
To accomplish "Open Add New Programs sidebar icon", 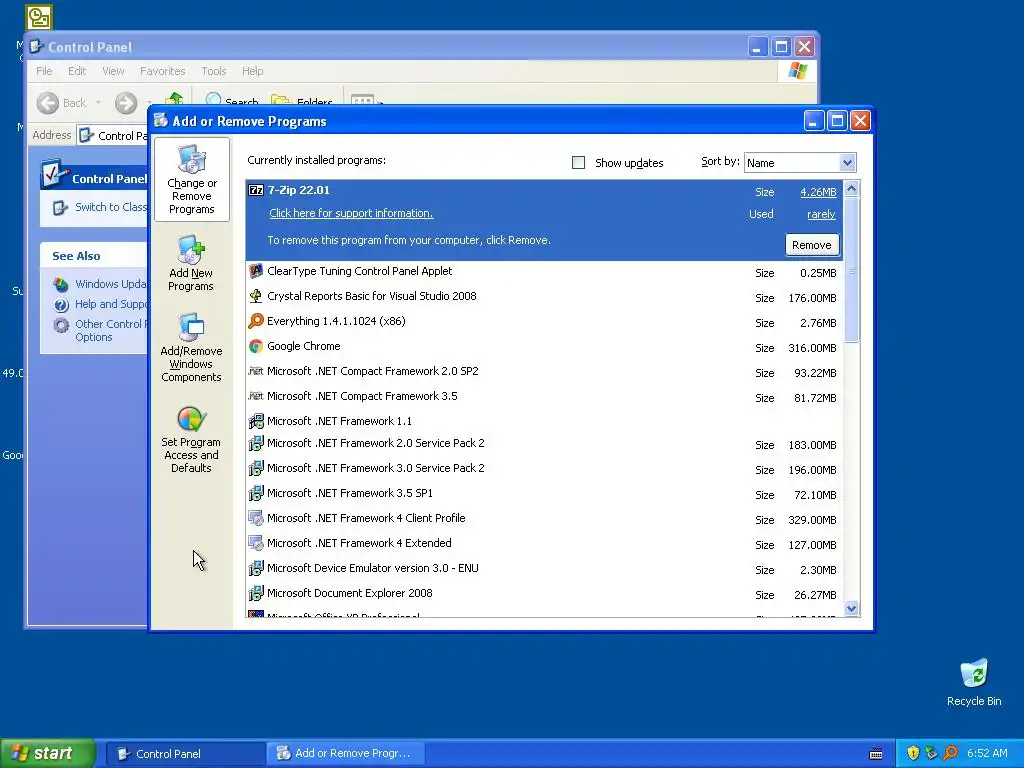I will pyautogui.click(x=191, y=249).
